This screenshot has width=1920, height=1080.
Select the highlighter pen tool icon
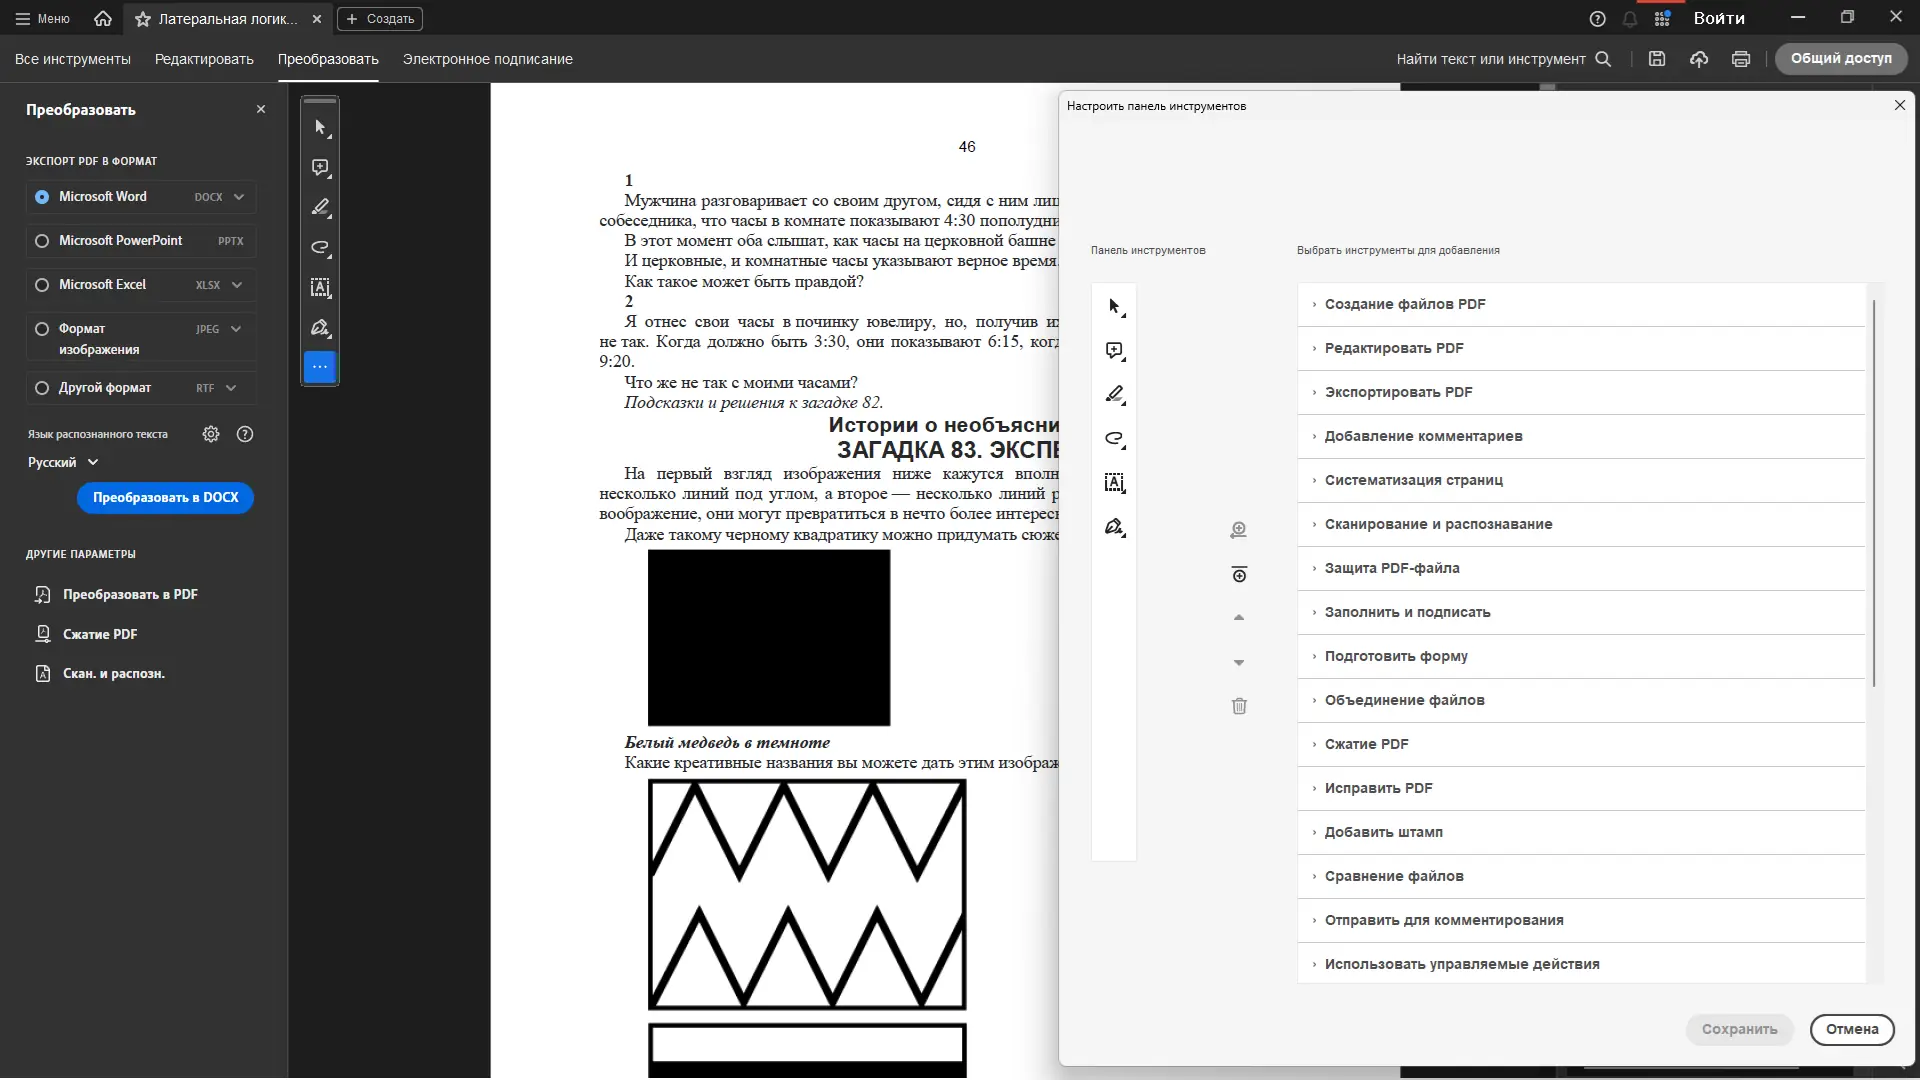click(320, 208)
